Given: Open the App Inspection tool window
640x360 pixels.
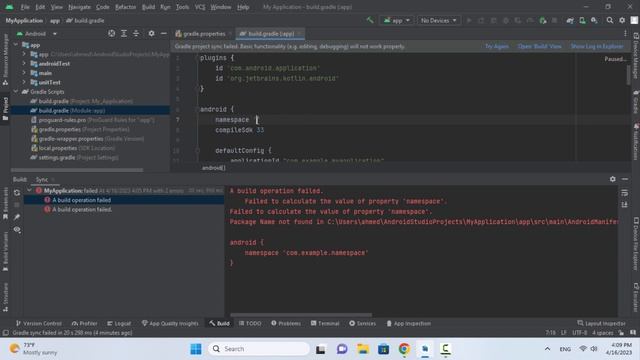Looking at the screenshot, I should click(x=408, y=323).
